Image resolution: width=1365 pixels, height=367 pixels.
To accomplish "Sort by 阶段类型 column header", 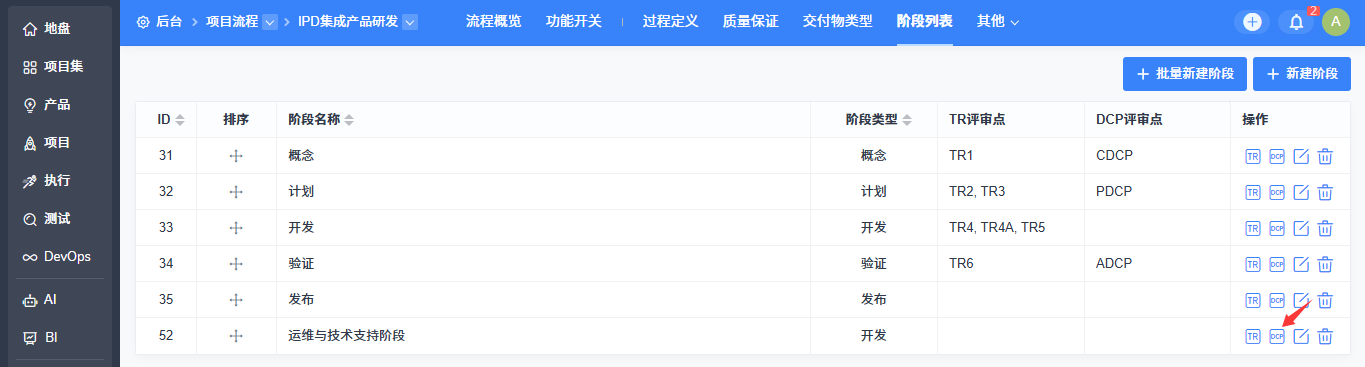I will pos(879,120).
